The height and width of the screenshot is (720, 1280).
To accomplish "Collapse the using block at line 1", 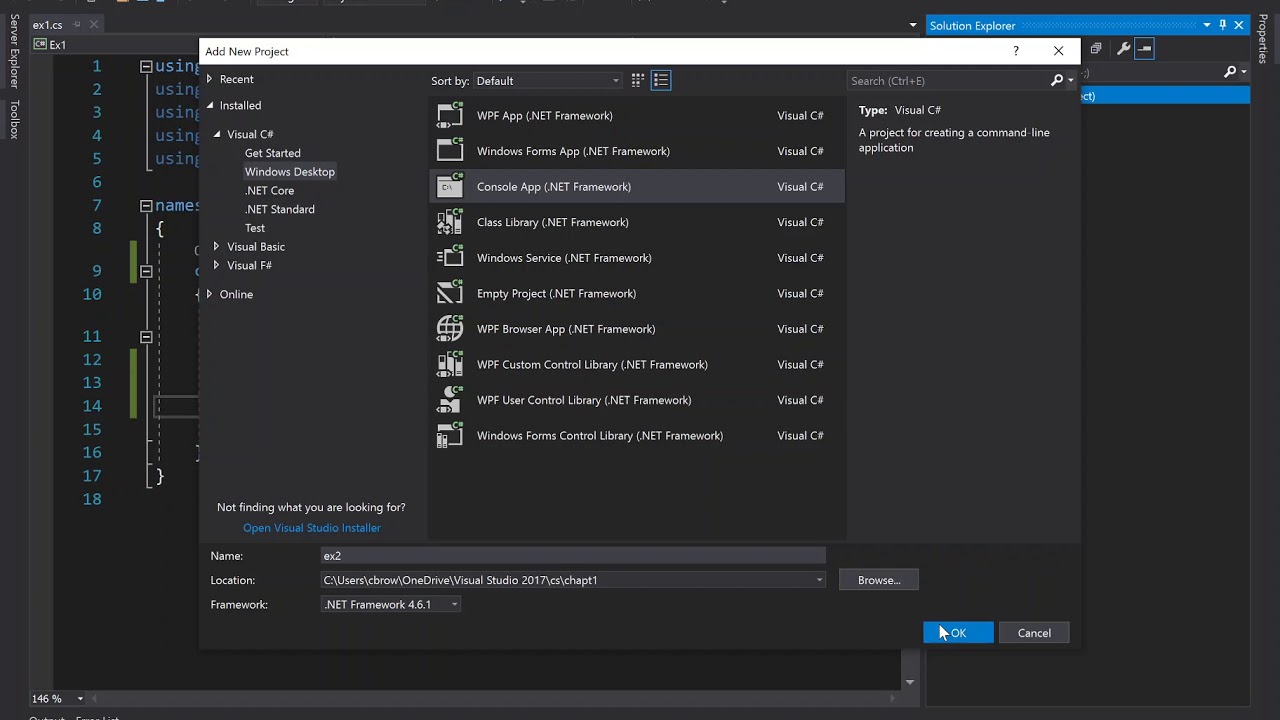I will click(146, 66).
